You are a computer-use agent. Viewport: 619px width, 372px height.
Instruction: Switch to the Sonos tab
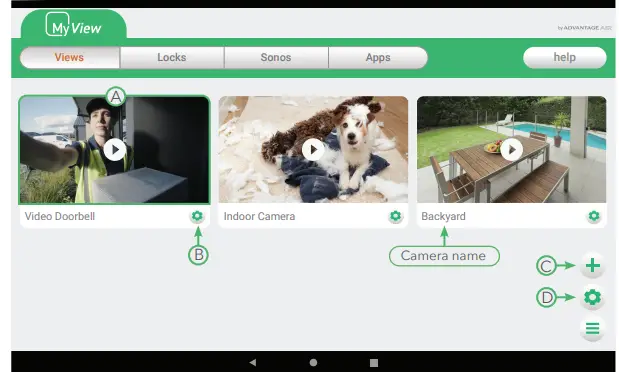tap(276, 58)
